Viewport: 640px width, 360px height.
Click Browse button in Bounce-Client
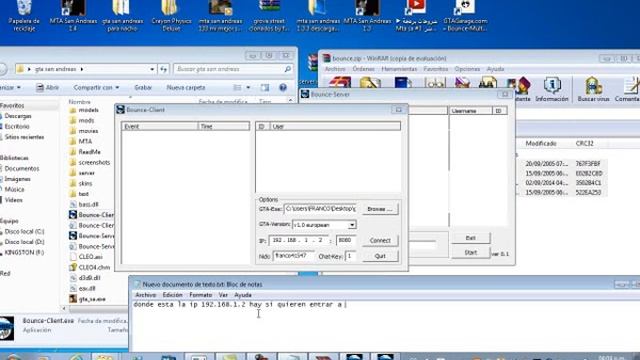[x=380, y=209]
